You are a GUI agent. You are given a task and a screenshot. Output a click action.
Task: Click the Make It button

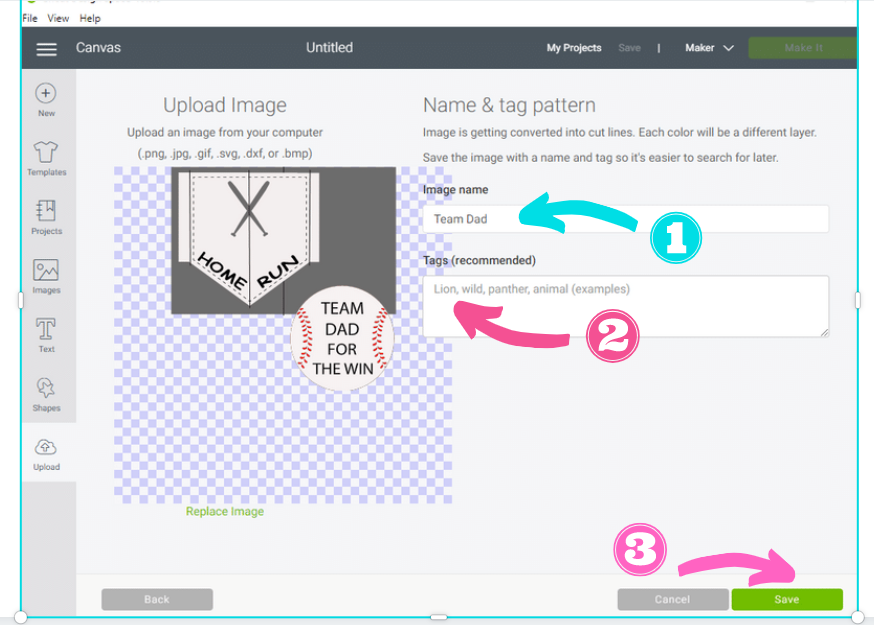[803, 48]
